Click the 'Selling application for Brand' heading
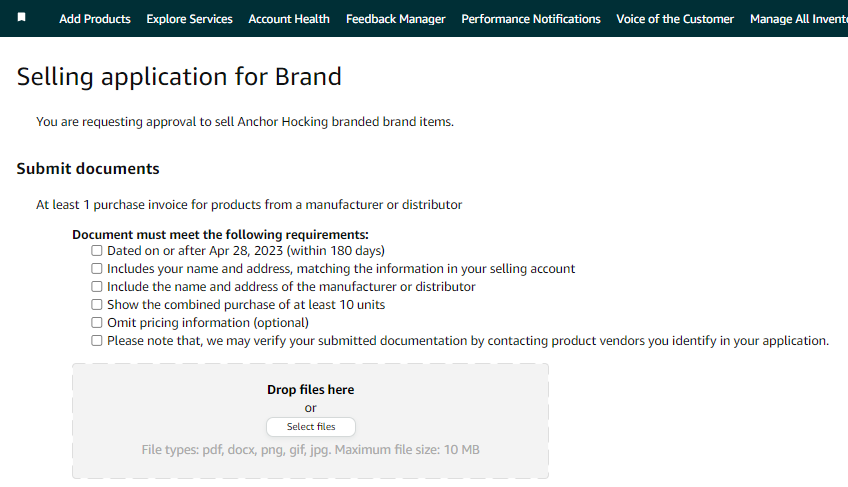 [179, 77]
